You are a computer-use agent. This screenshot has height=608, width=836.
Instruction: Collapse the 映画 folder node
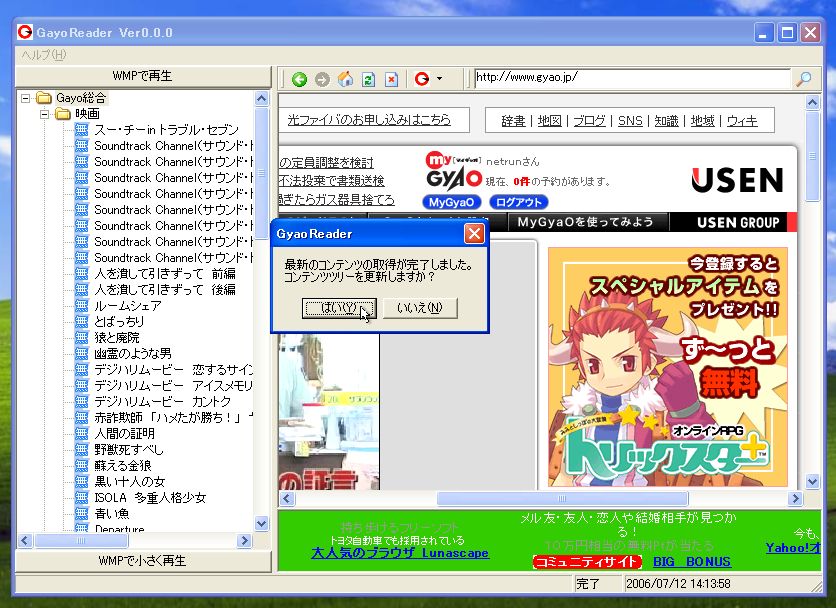click(45, 114)
